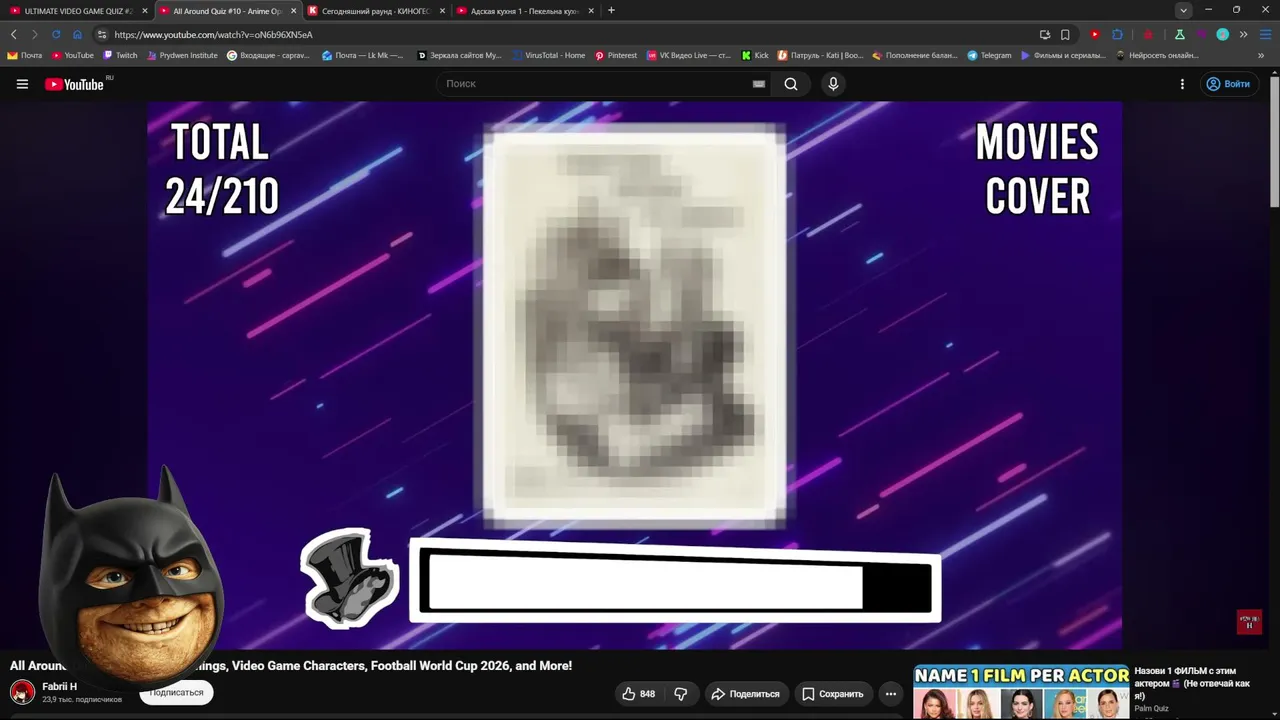Screen dimensions: 1280x720
Task: Show more bookmarks overflow chevron
Action: (x=1261, y=56)
